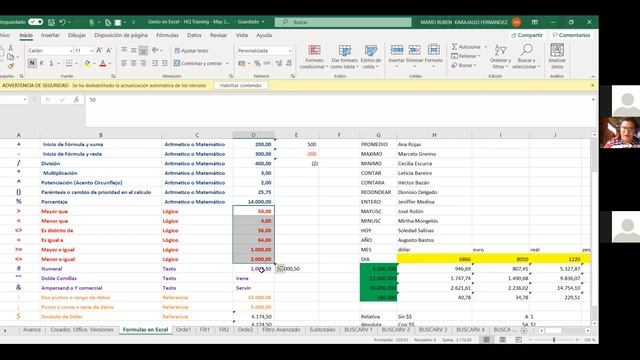Toggle Align left horizontal alignment
Image resolution: width=640 pixels, height=360 pixels.
(x=124, y=63)
